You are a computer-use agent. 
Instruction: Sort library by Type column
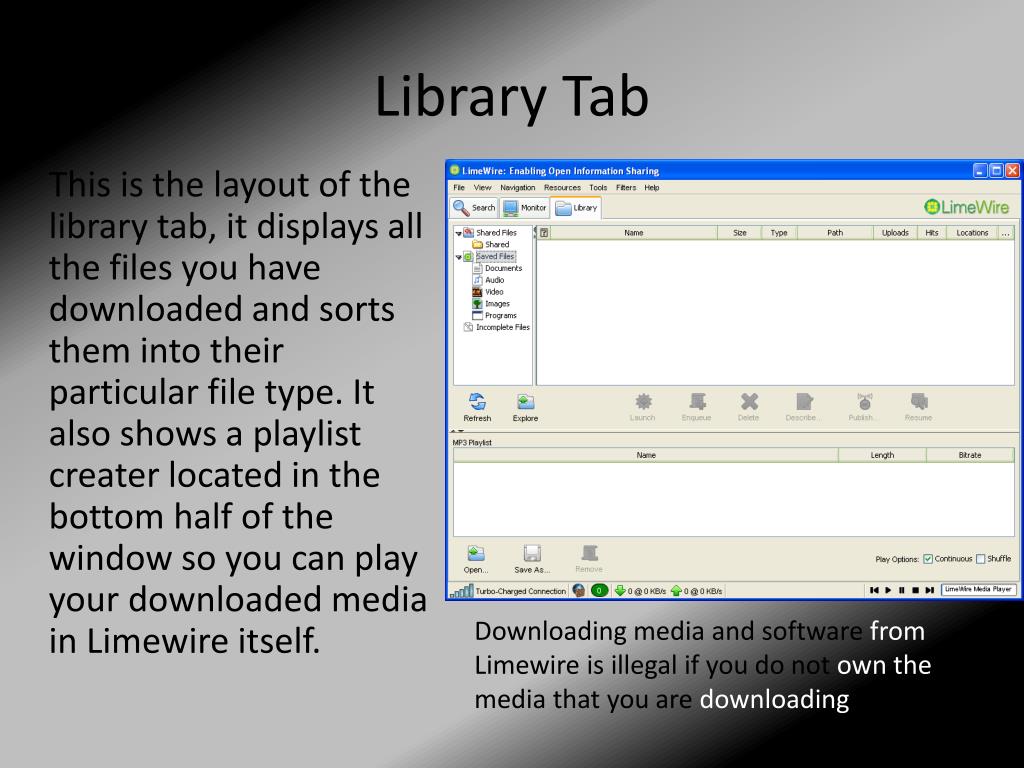pyautogui.click(x=779, y=232)
